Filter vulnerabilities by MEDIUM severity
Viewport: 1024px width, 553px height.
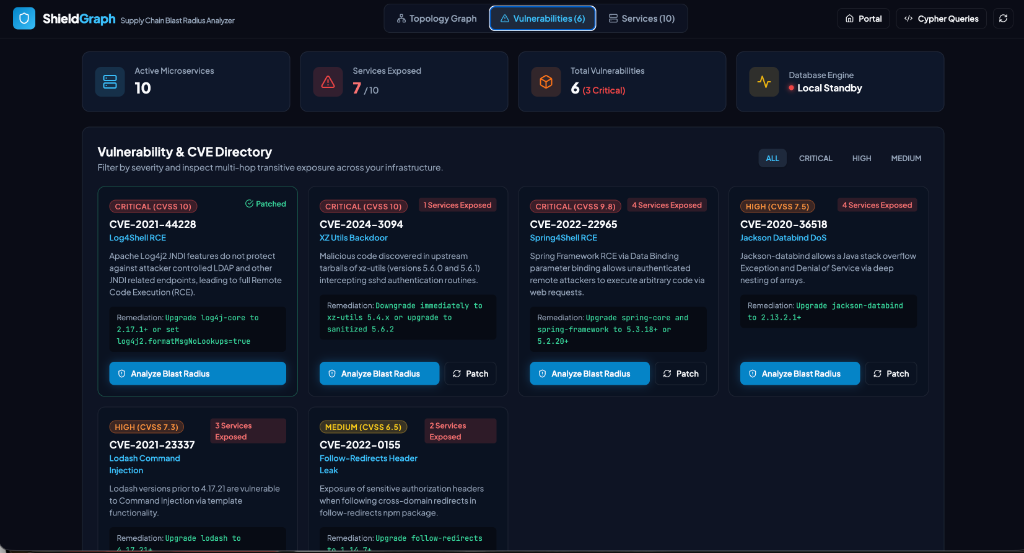(x=906, y=158)
